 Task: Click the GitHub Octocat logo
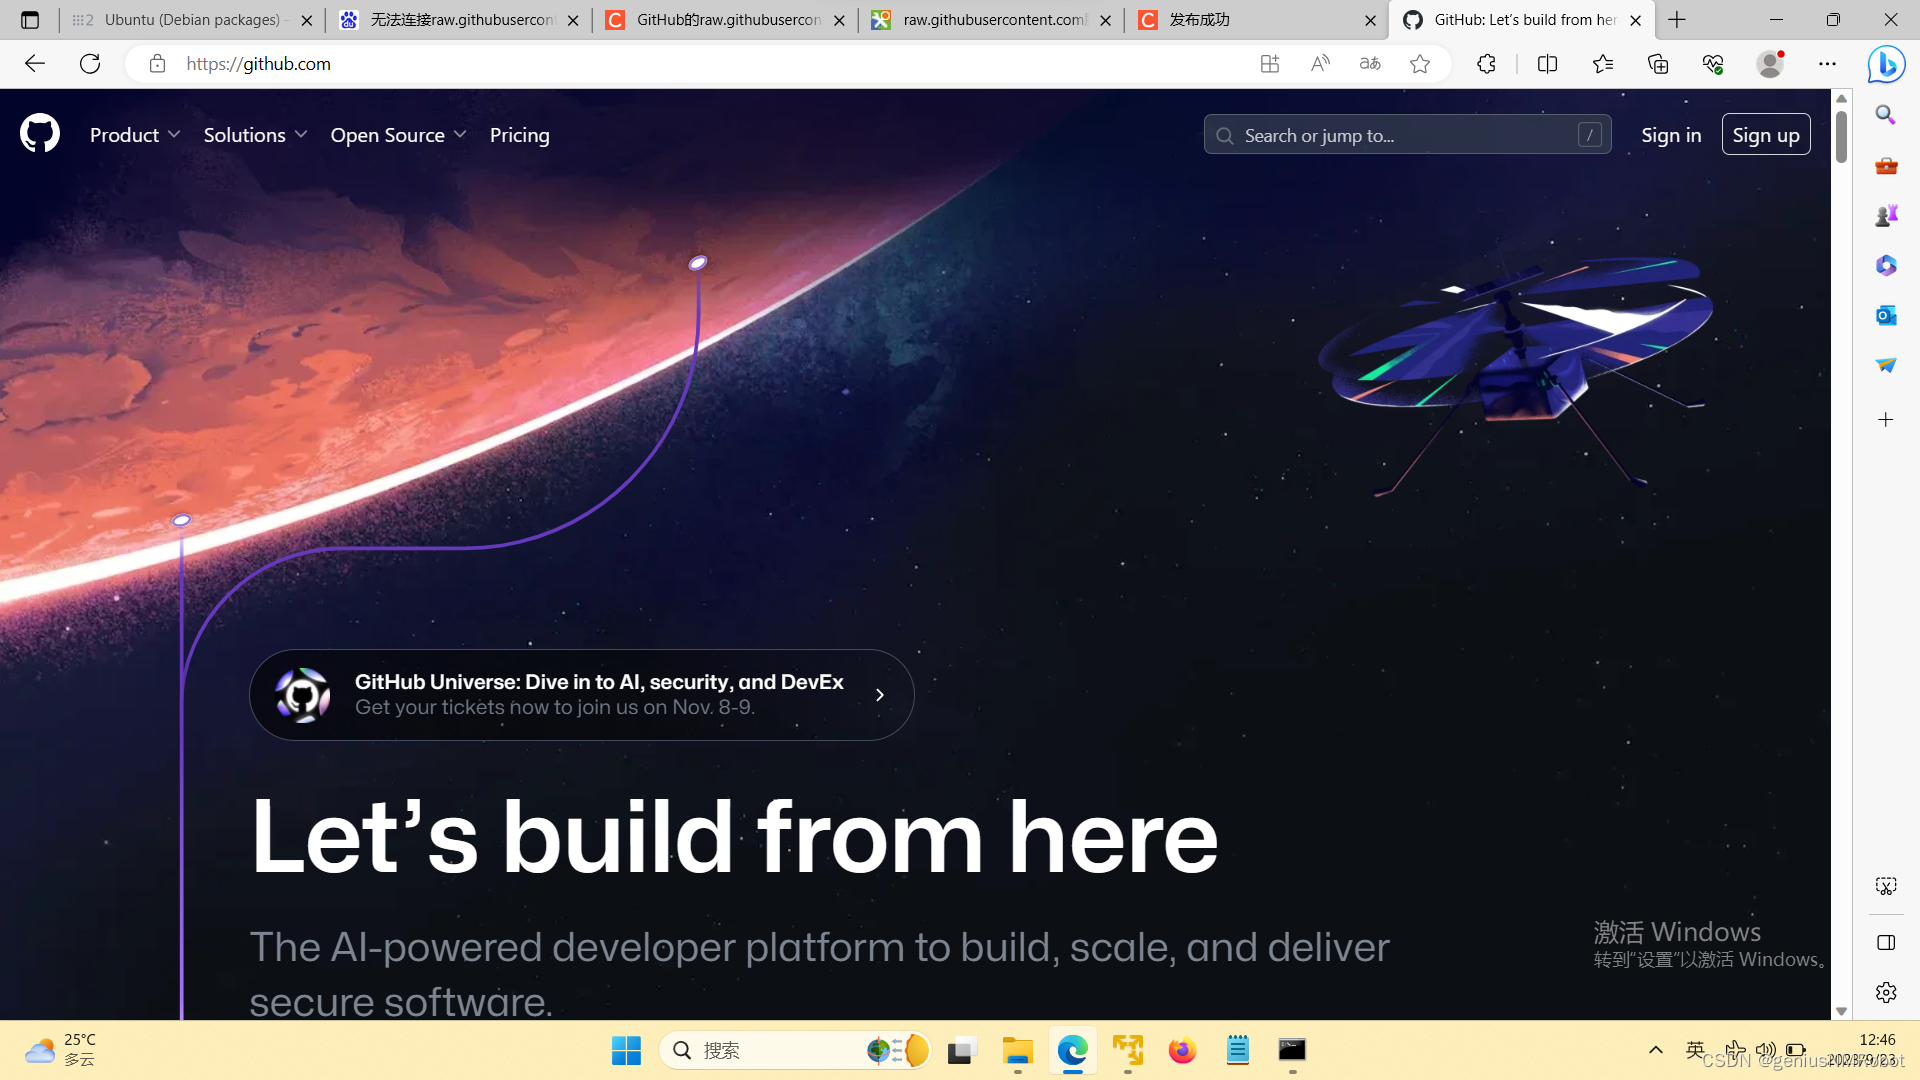click(40, 134)
